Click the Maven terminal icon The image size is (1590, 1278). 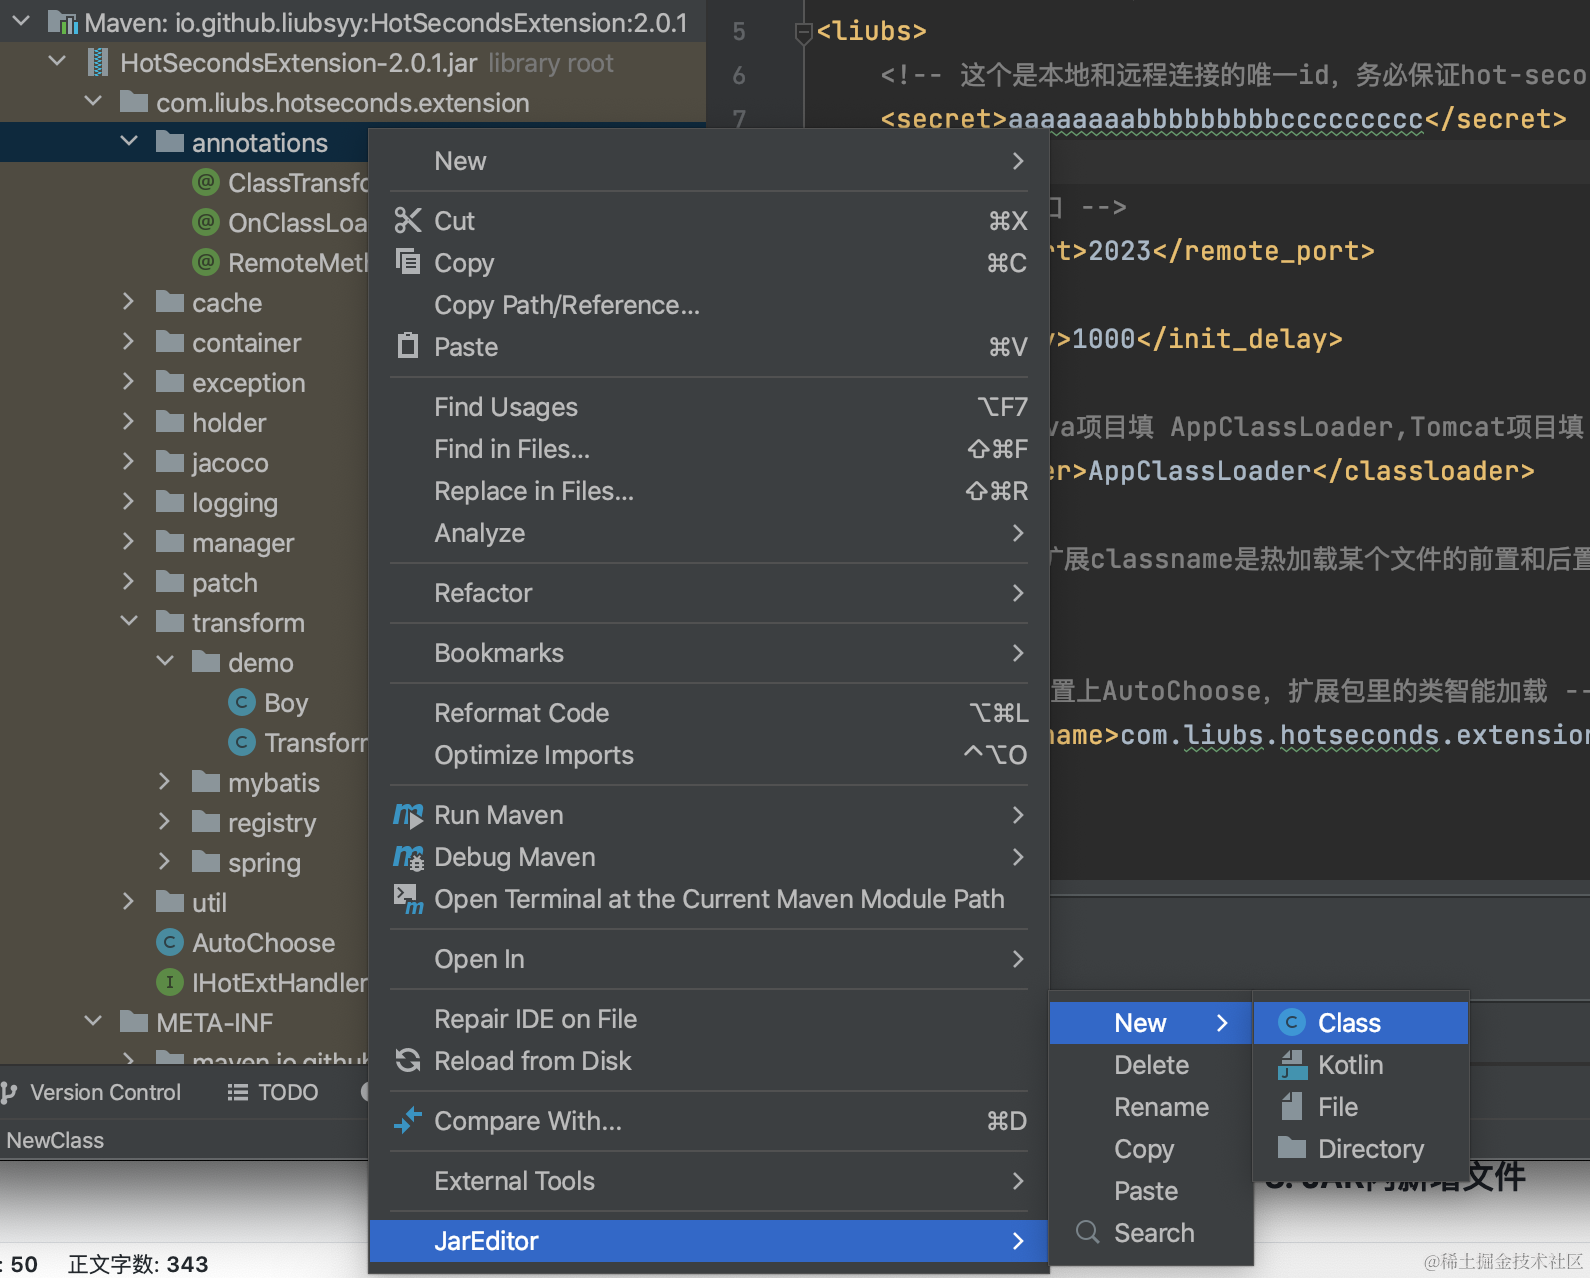408,899
